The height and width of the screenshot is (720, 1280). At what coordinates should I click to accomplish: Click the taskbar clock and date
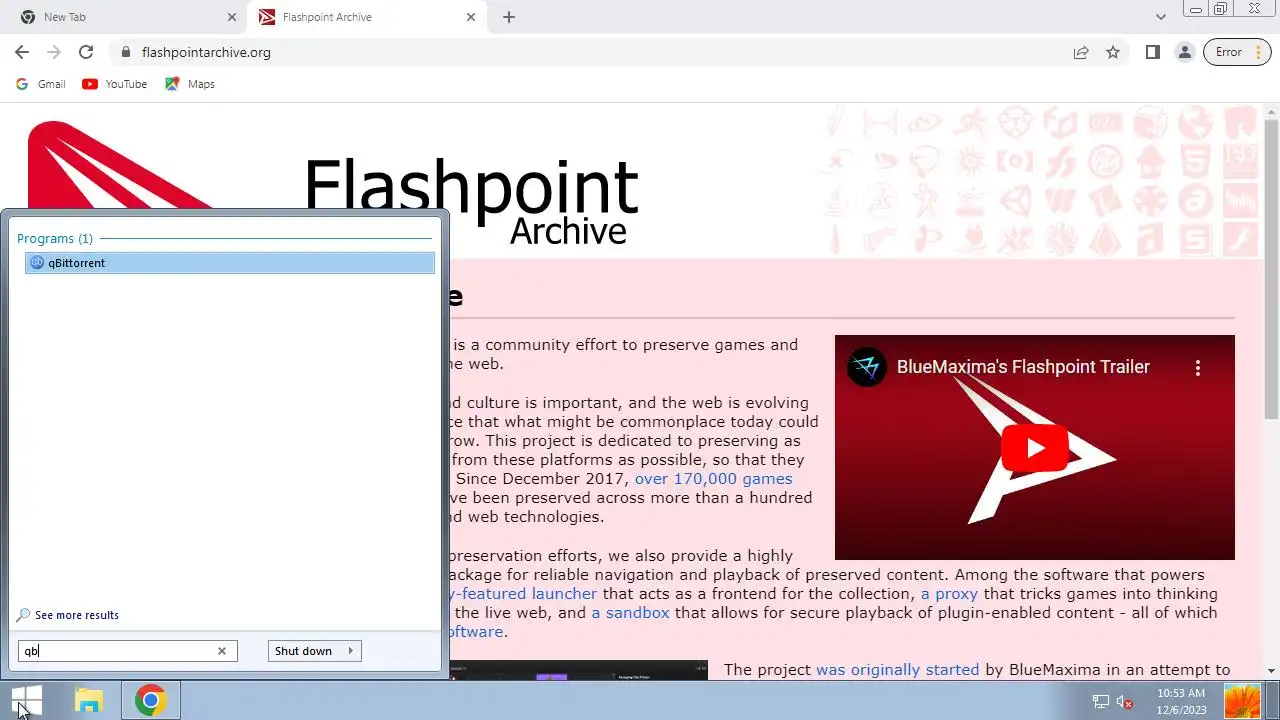1181,701
